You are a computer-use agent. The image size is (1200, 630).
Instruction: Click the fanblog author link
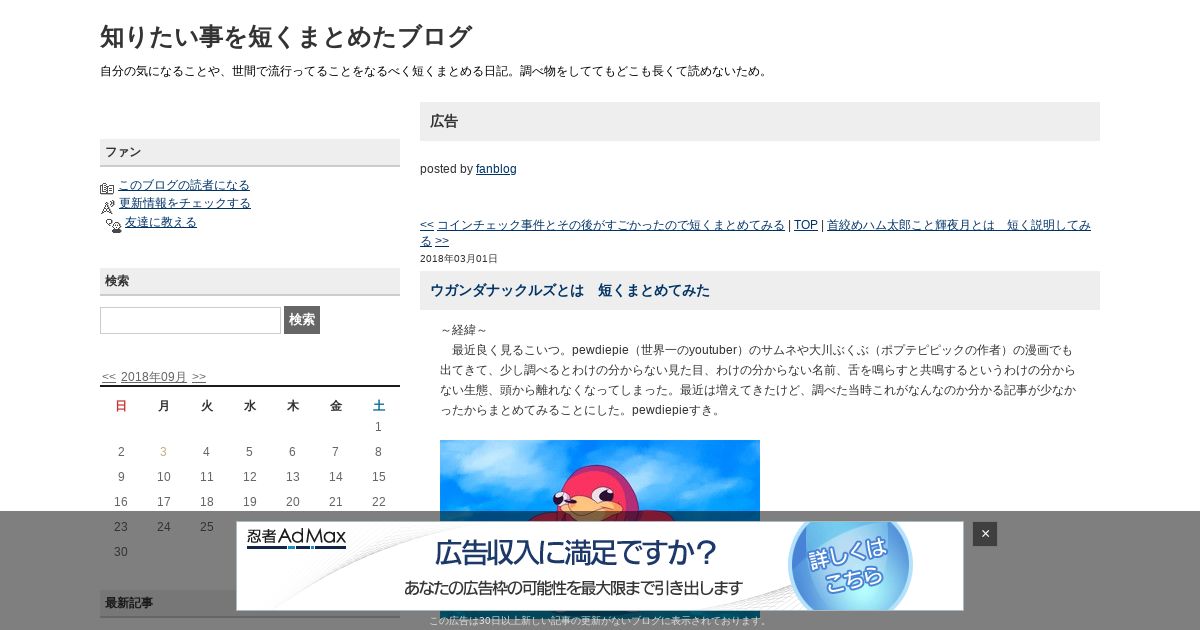[496, 169]
